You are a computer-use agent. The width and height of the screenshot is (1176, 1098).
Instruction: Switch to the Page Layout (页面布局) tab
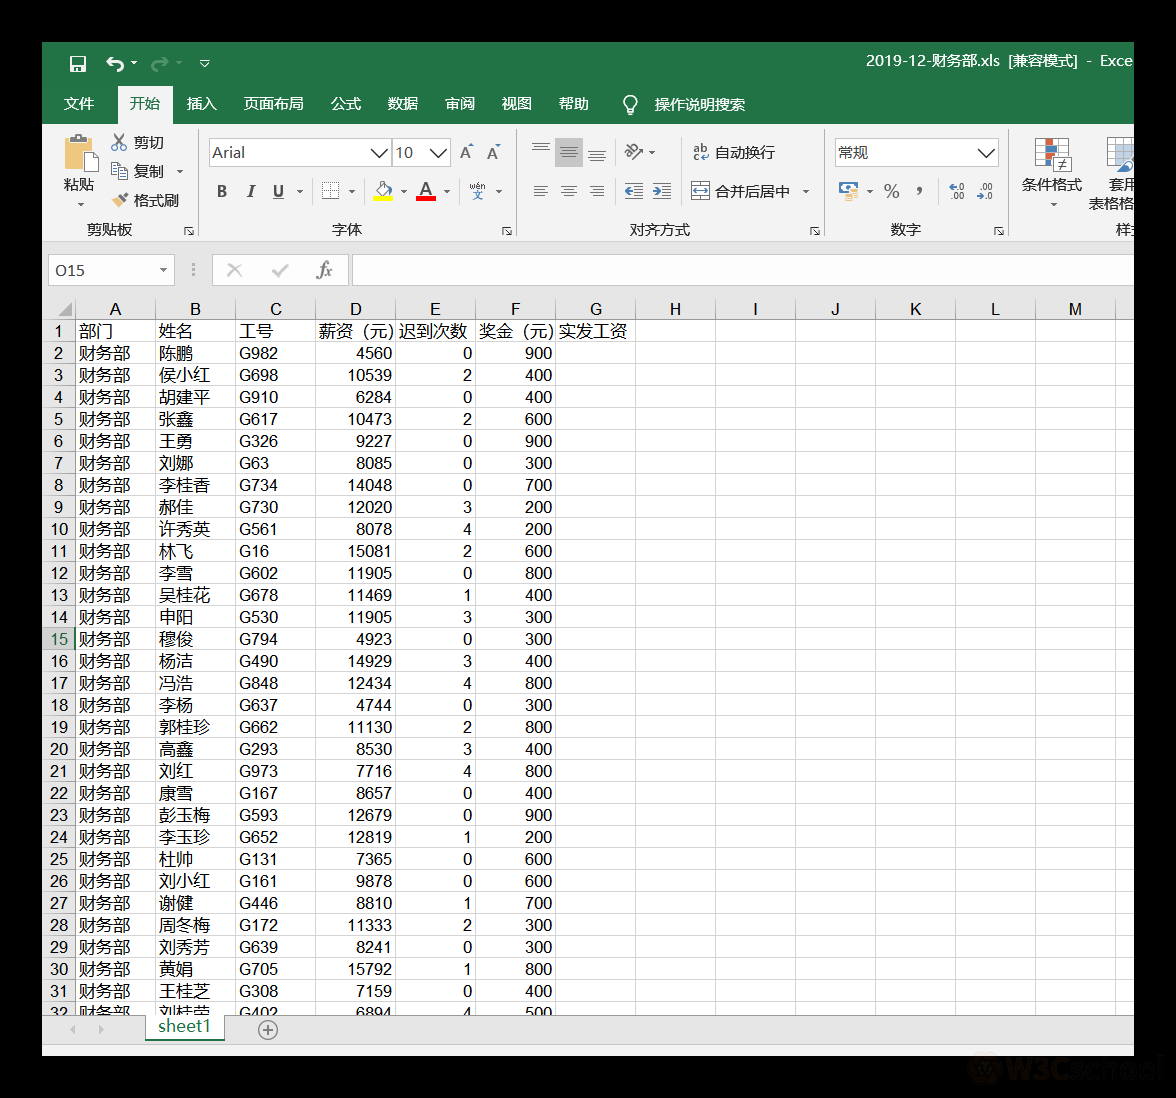(273, 104)
